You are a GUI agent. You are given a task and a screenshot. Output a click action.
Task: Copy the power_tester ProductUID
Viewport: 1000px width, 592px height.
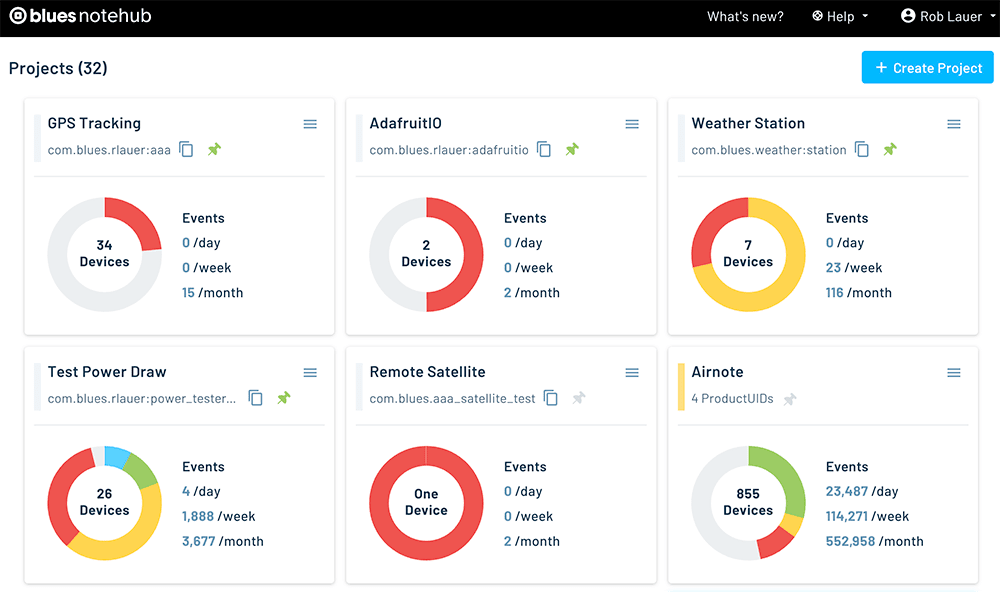[256, 398]
